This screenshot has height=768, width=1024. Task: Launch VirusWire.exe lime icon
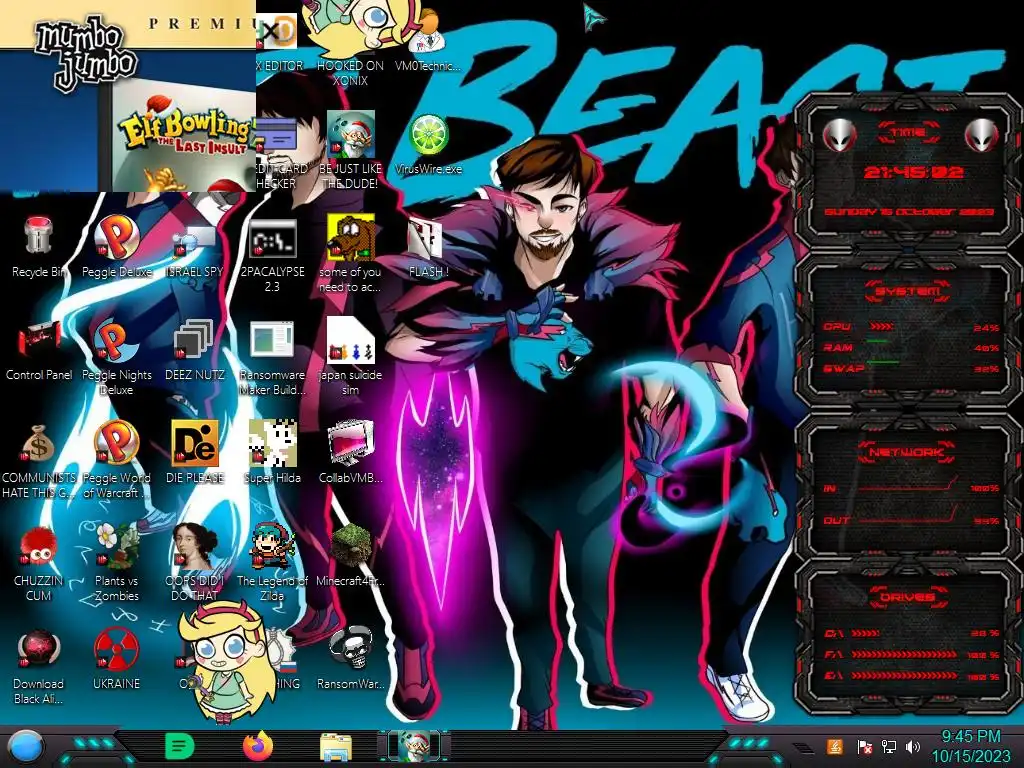coord(428,144)
